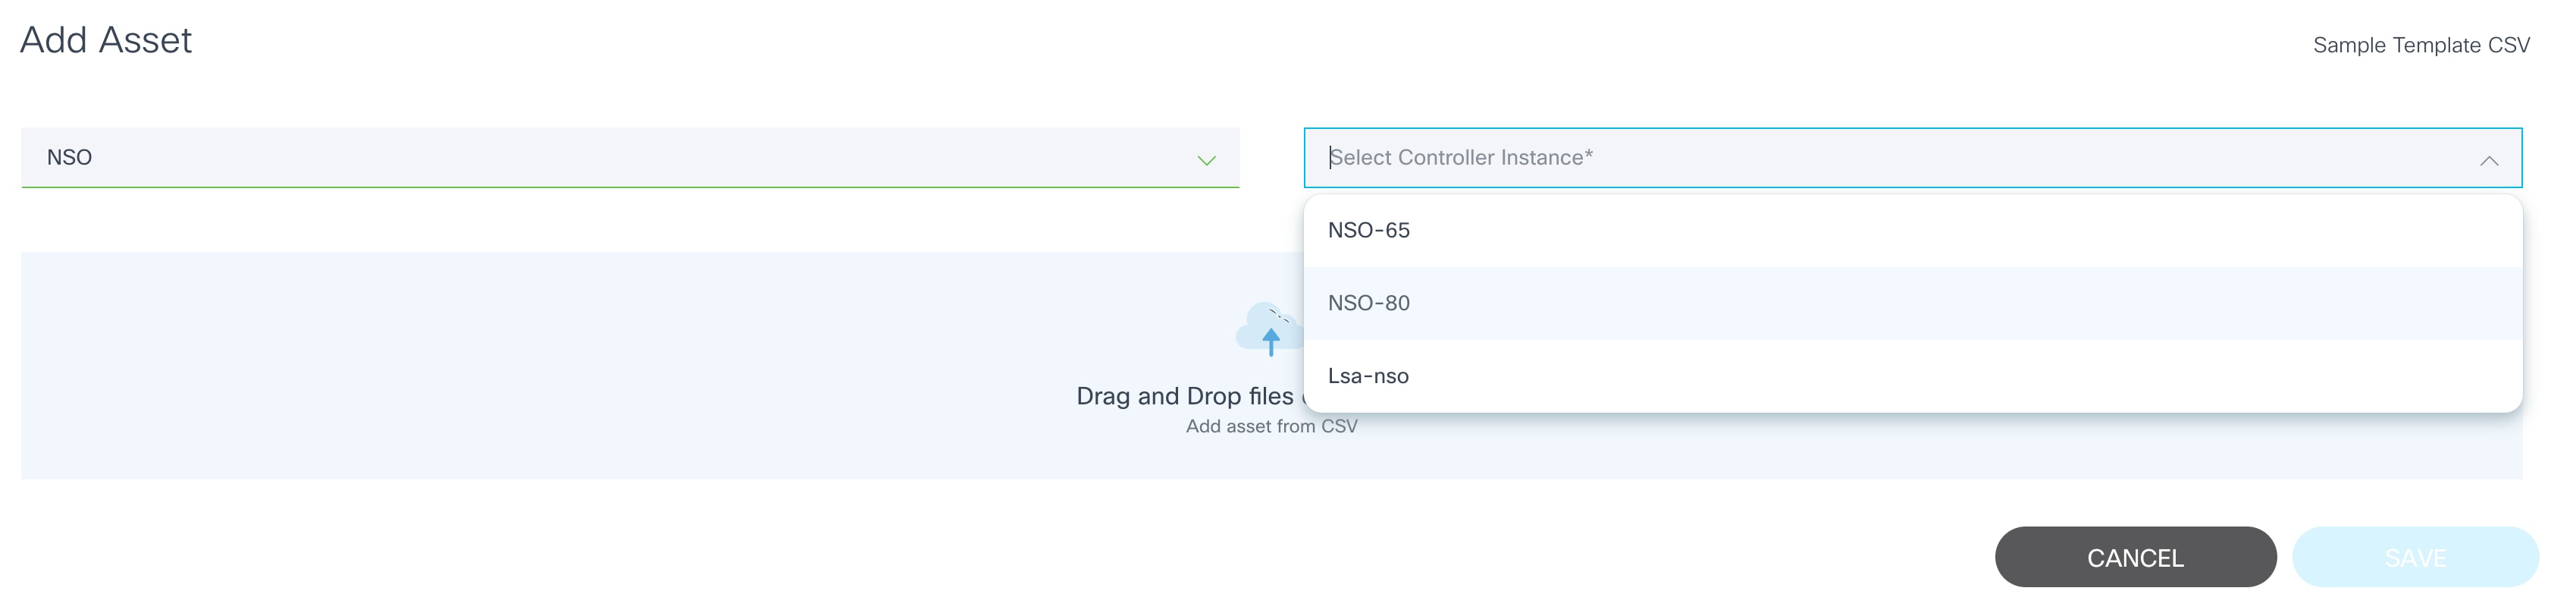Image resolution: width=2576 pixels, height=613 pixels.
Task: Click the Add Asset heading
Action: pyautogui.click(x=106, y=40)
